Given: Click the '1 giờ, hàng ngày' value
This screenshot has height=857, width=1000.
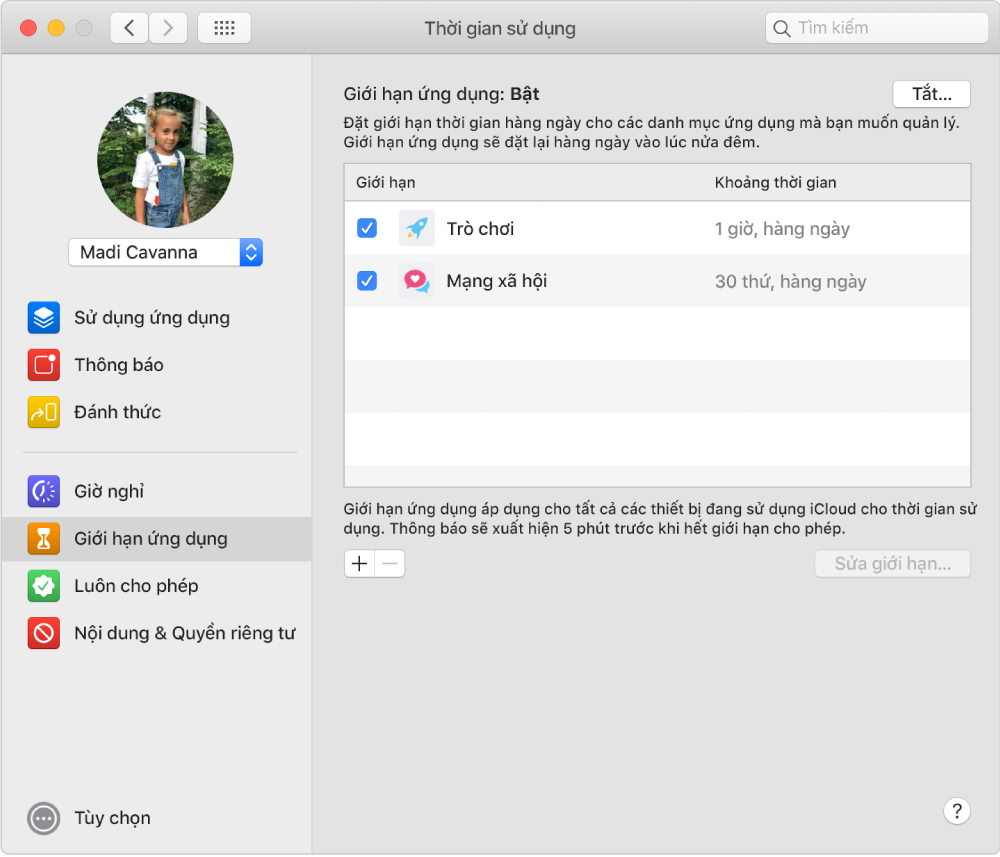Looking at the screenshot, I should click(x=782, y=228).
